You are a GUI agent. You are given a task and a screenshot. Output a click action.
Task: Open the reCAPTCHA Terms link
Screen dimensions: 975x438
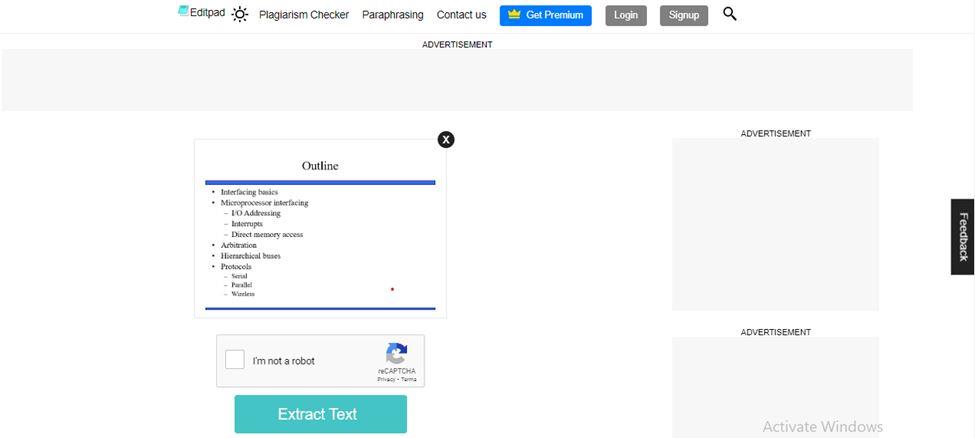coord(409,380)
